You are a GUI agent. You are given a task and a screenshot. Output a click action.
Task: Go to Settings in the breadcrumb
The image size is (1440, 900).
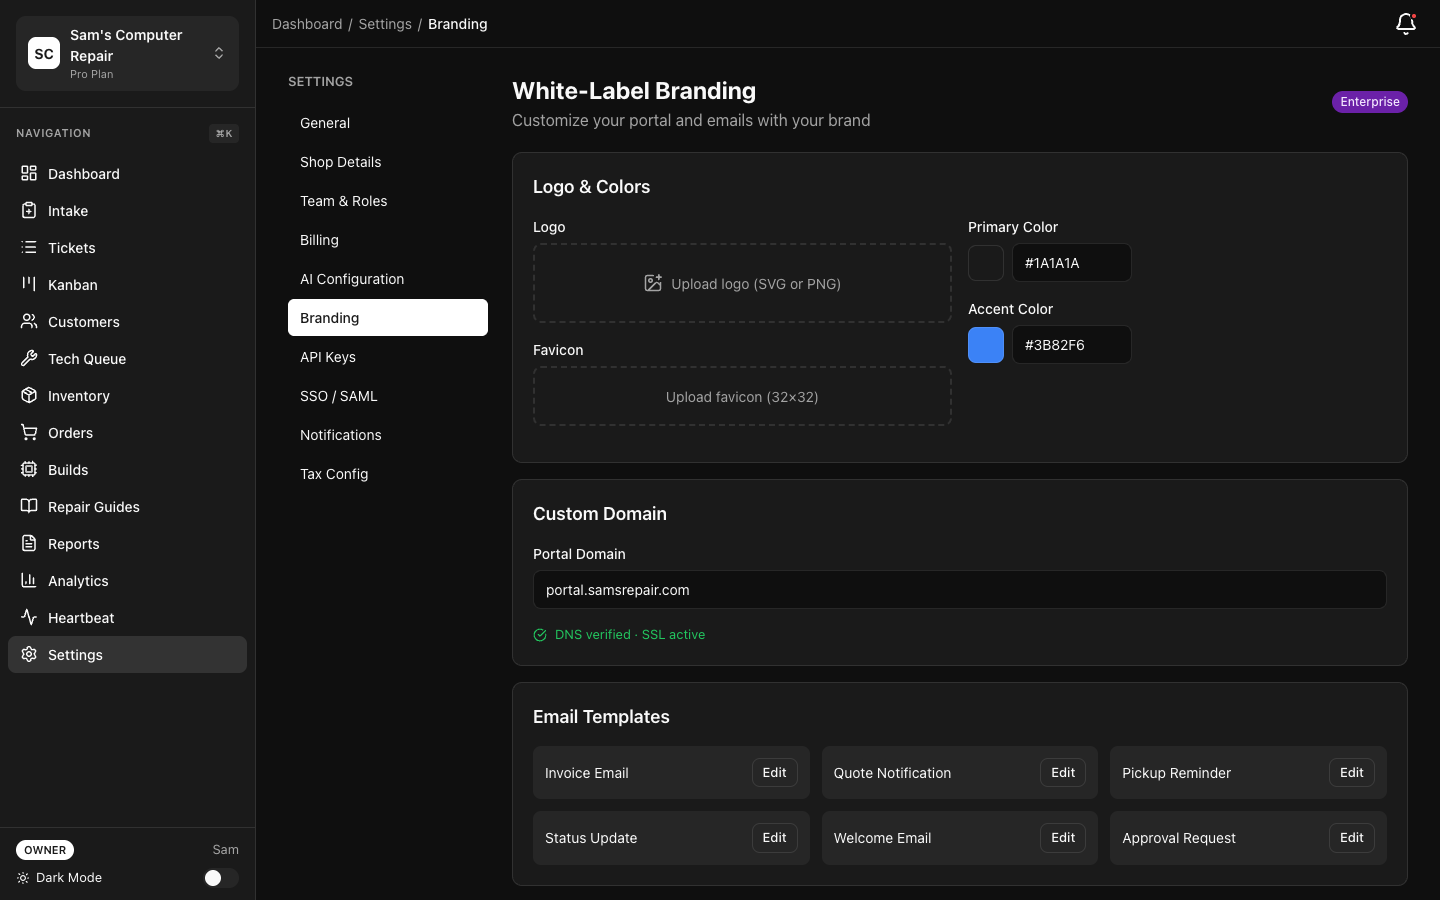[x=385, y=23]
